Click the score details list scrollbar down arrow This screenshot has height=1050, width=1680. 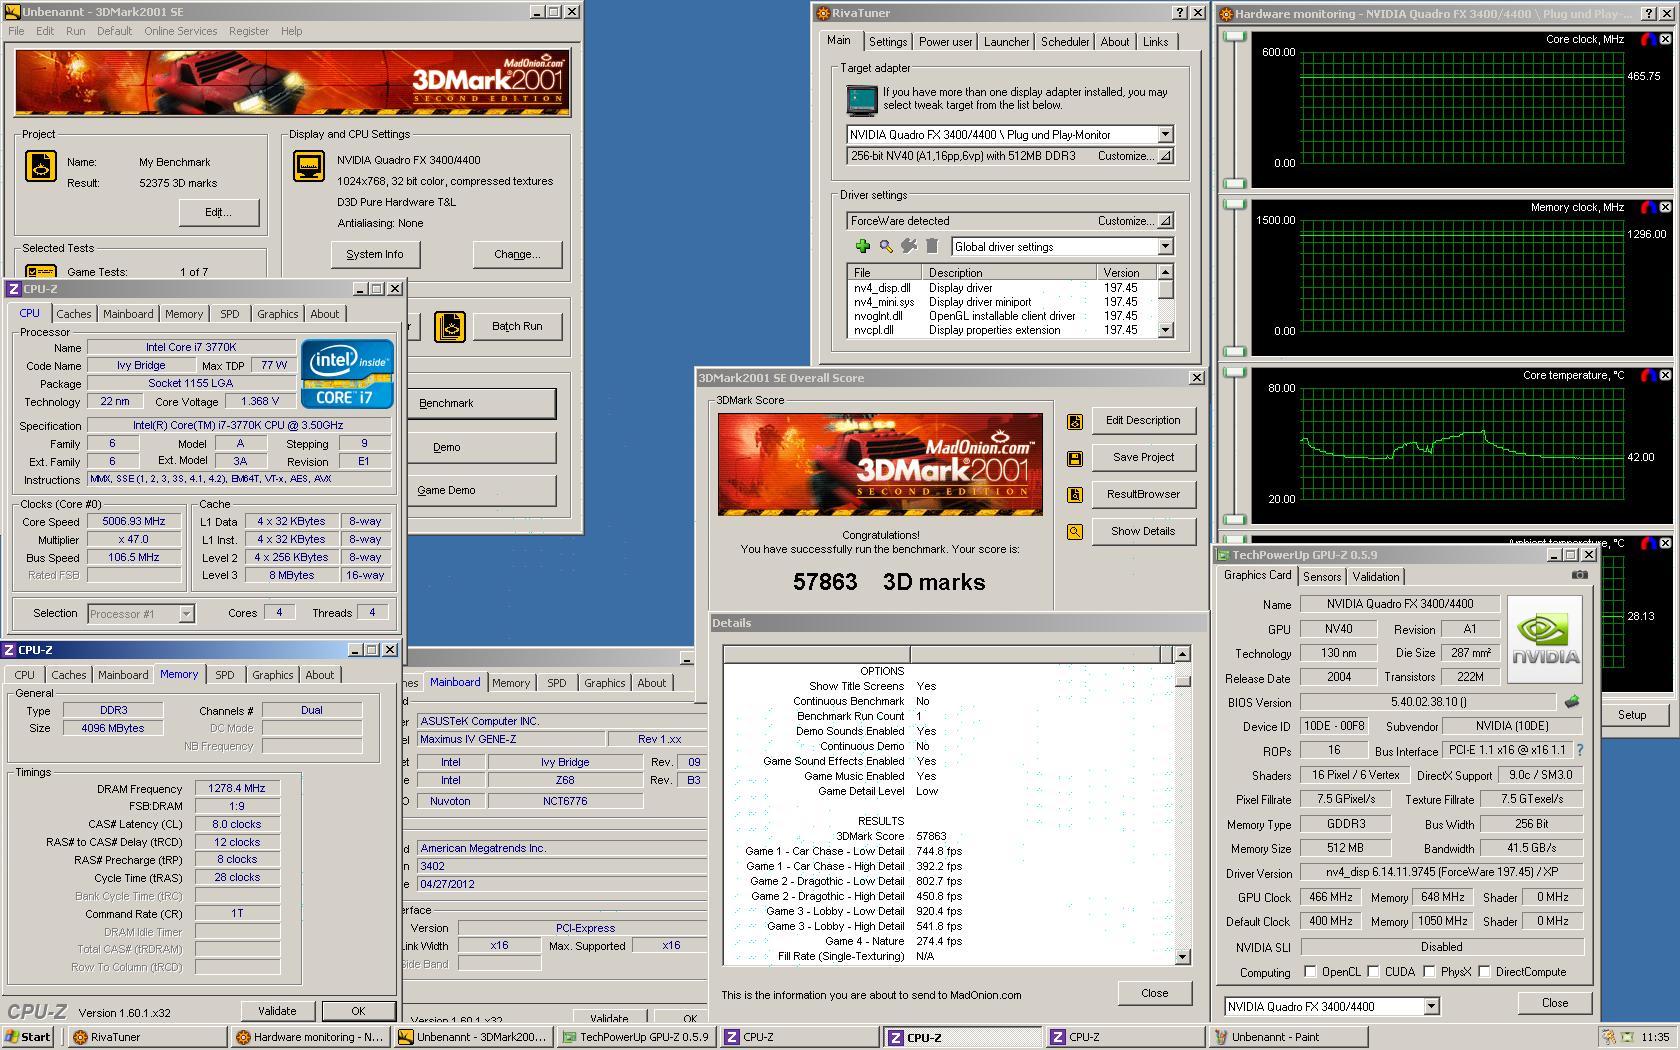[1182, 956]
